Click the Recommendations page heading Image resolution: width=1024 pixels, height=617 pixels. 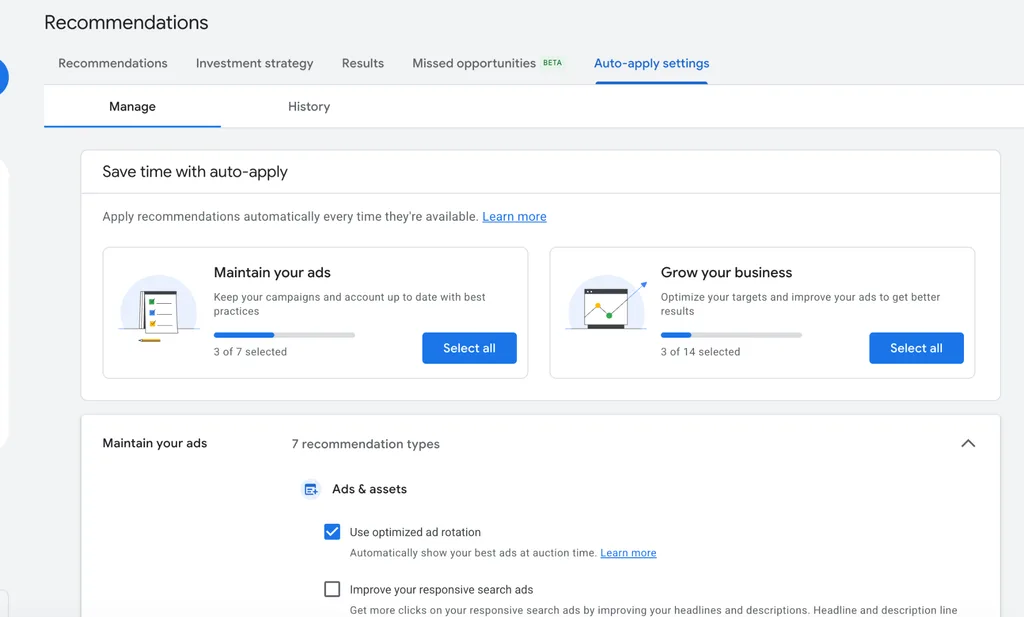click(x=126, y=22)
